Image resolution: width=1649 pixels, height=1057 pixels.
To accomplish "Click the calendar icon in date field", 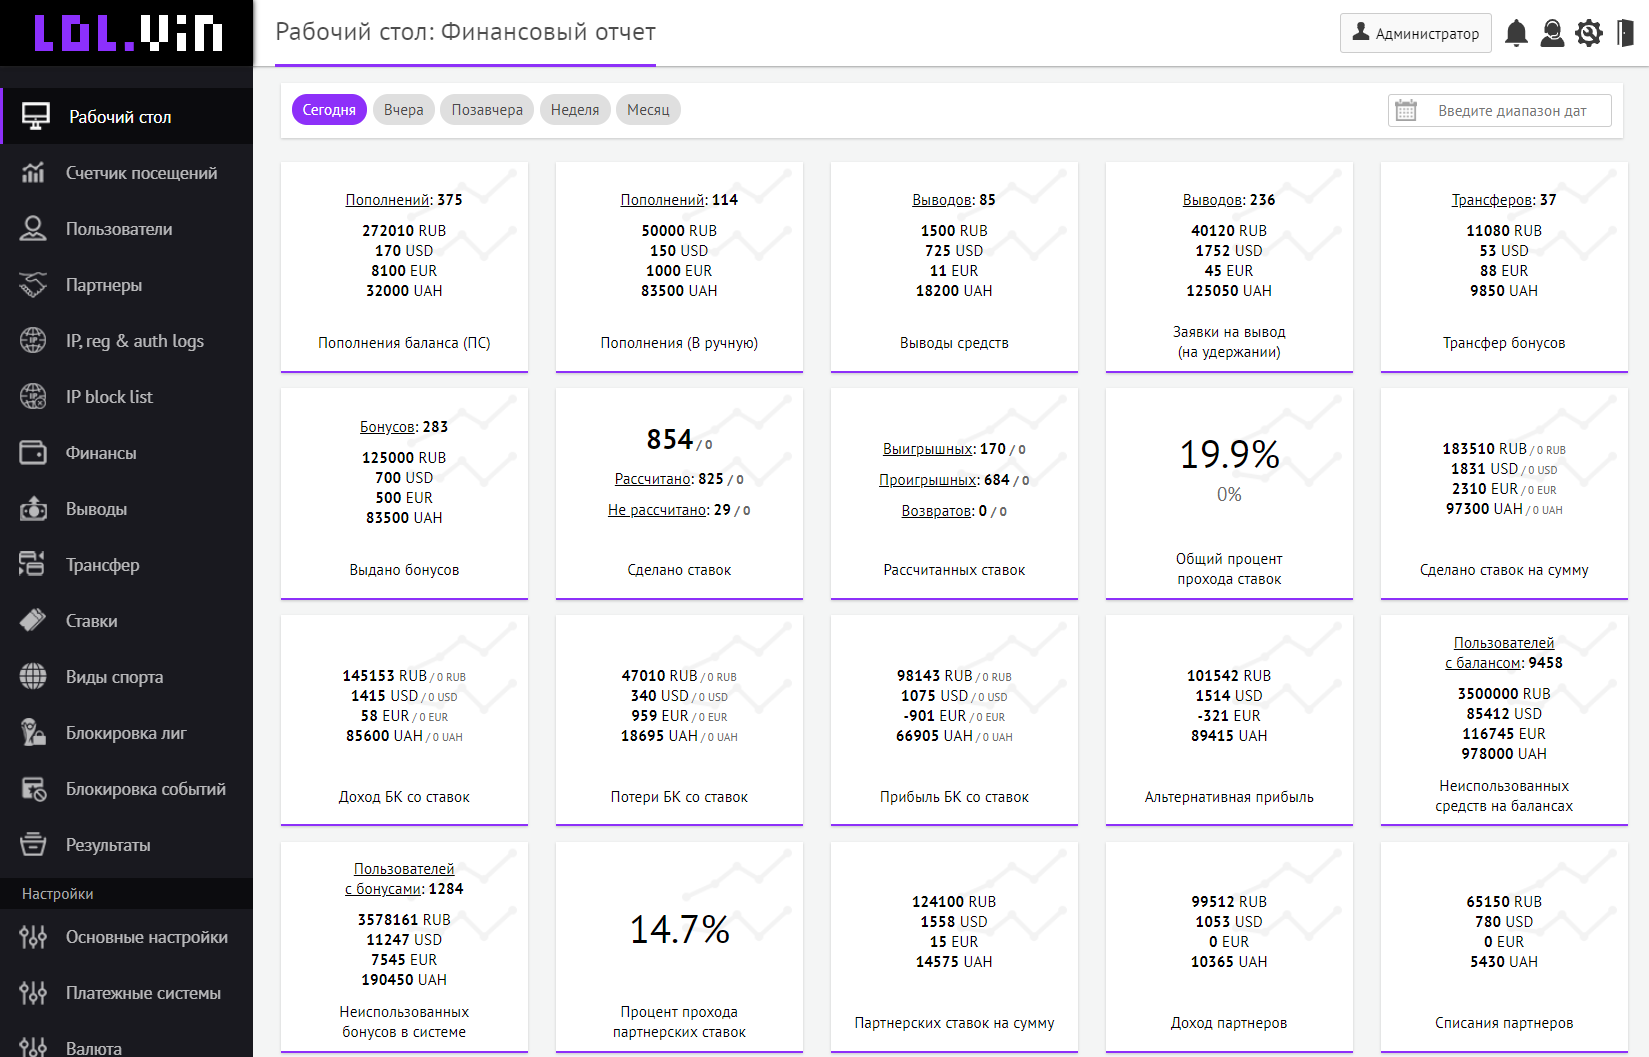I will pos(1406,111).
